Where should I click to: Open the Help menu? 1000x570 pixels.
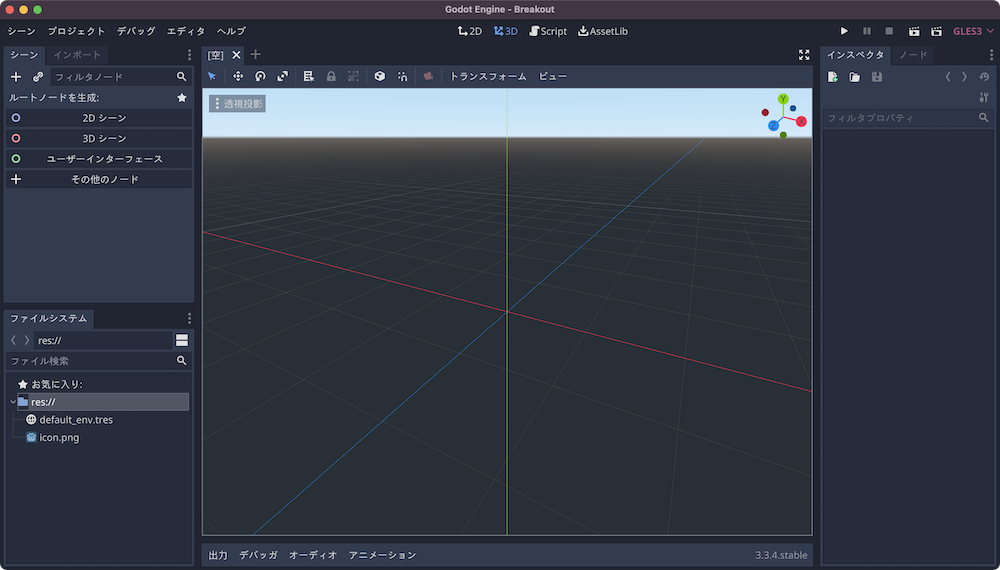pos(231,31)
